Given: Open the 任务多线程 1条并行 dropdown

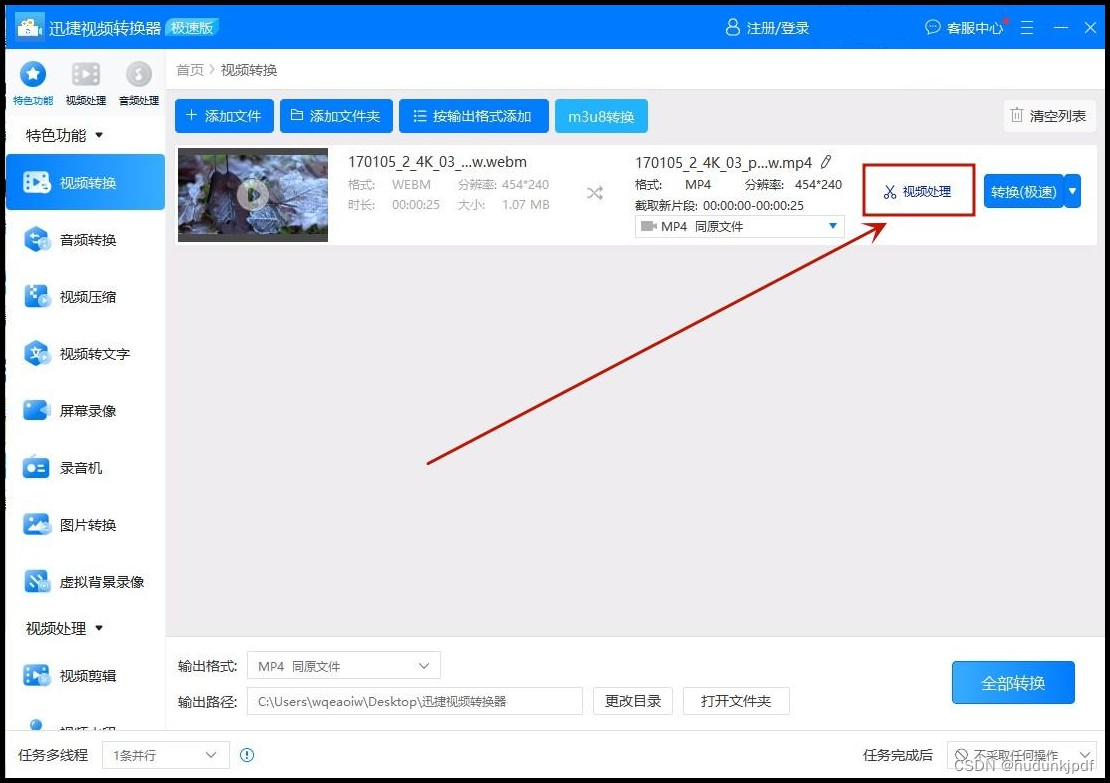Looking at the screenshot, I should (165, 755).
